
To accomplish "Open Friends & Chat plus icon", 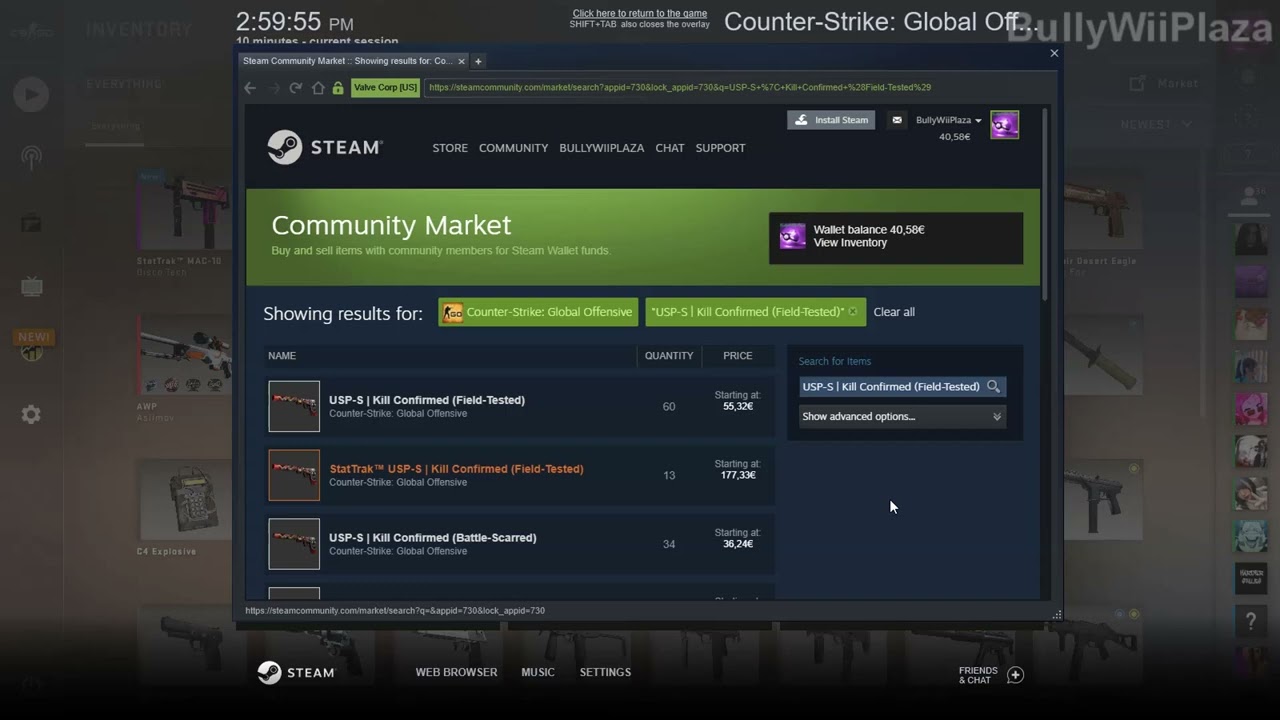I will [1015, 675].
